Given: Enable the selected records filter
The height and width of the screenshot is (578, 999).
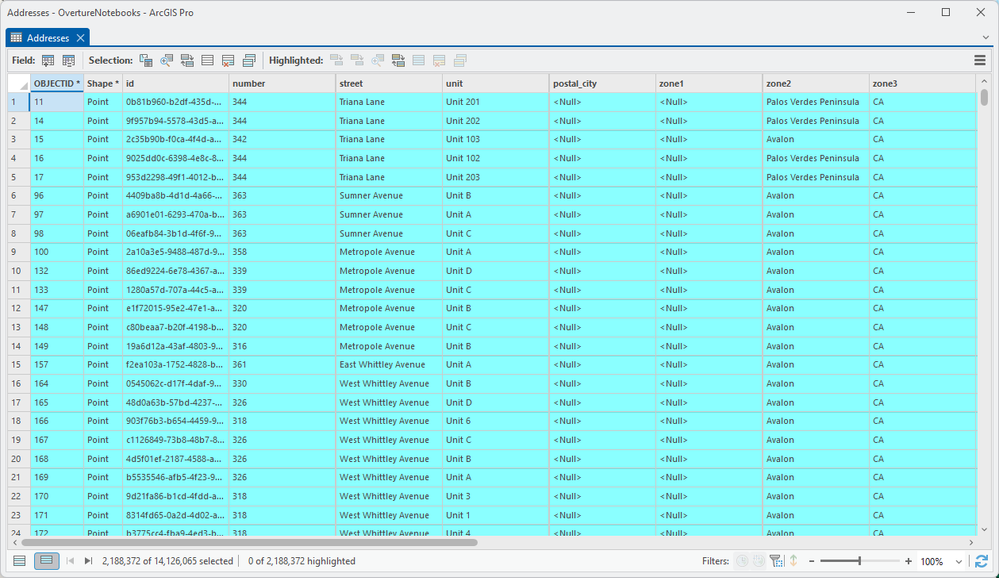Looking at the screenshot, I should coord(777,561).
